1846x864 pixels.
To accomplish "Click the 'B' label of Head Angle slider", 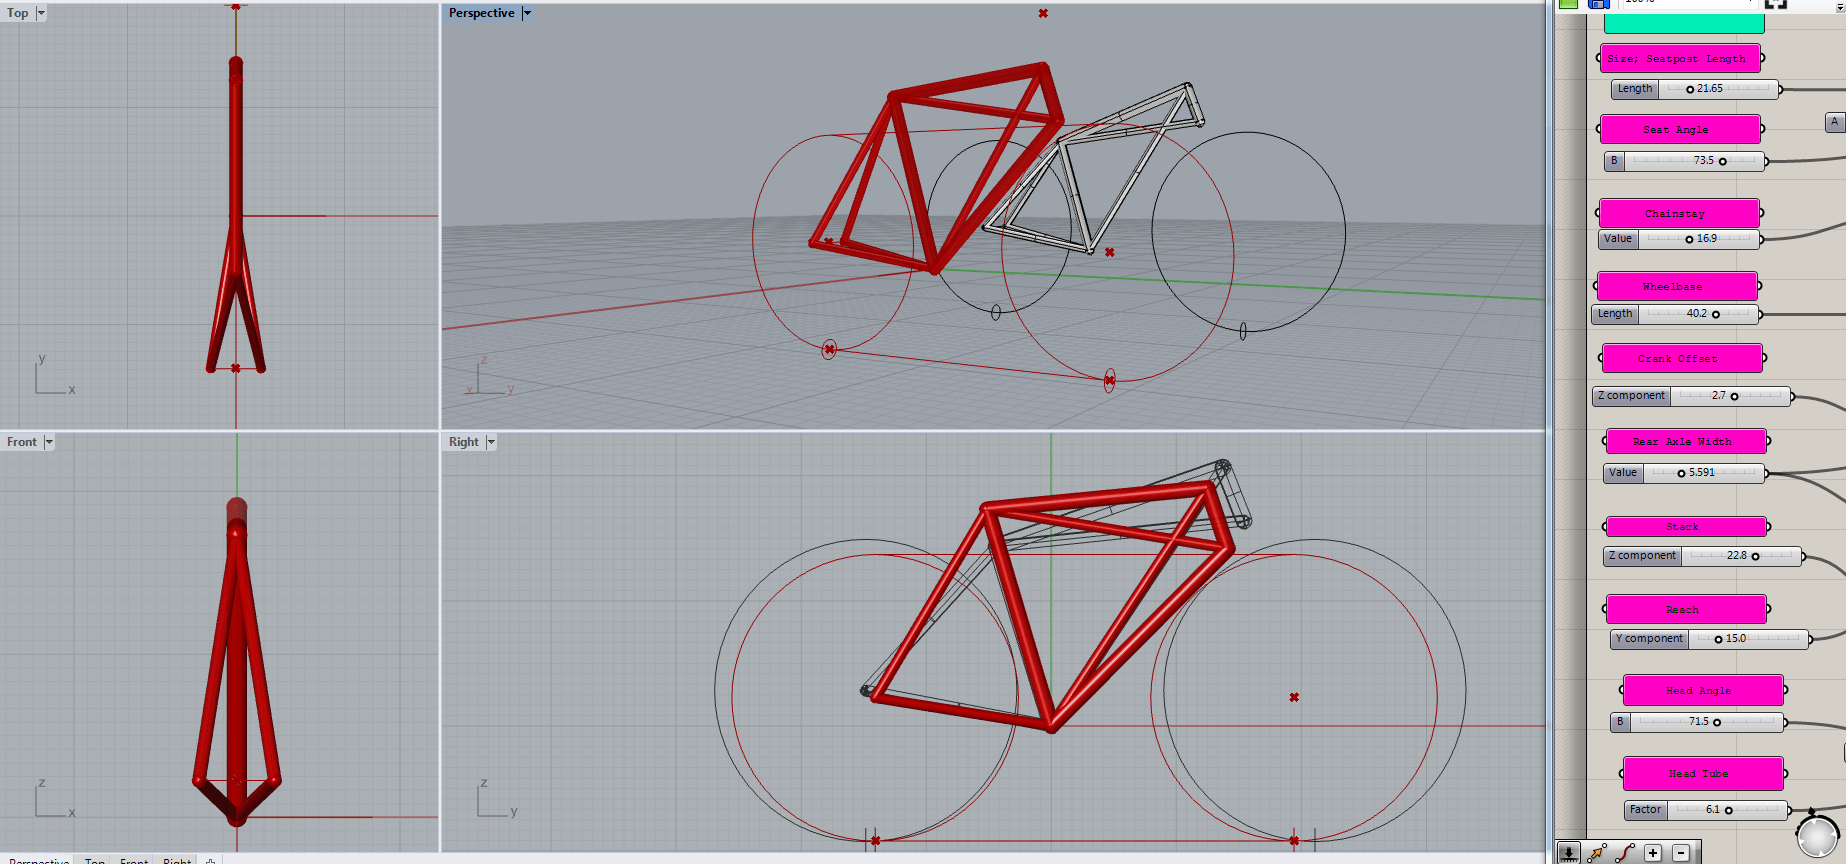I will click(1620, 722).
